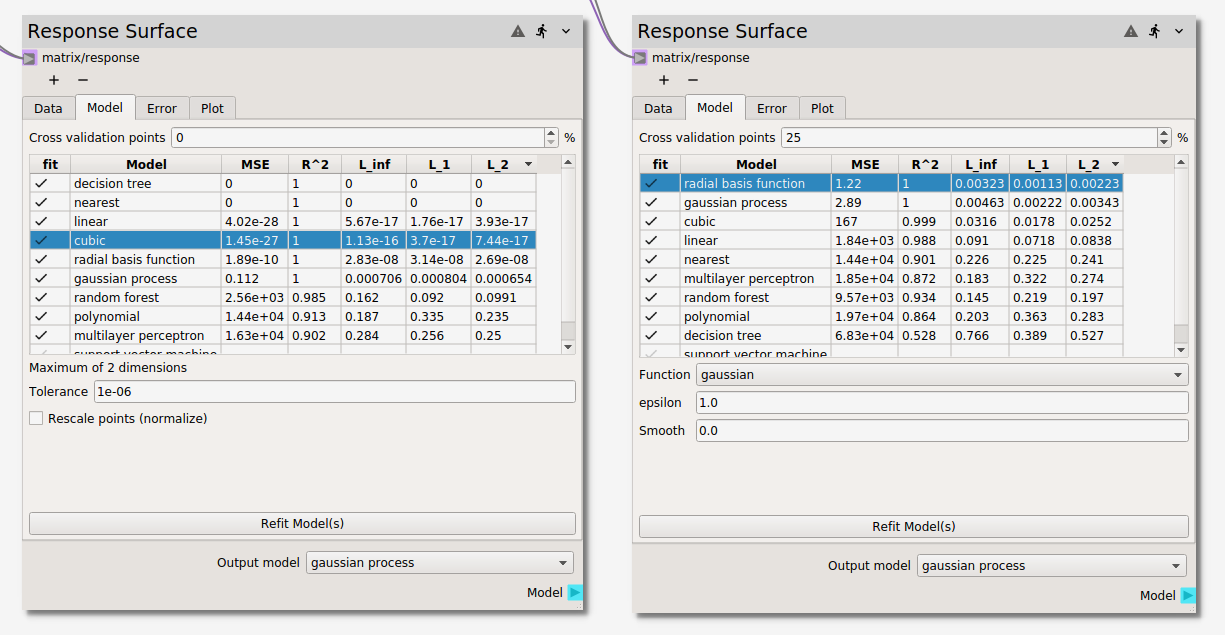Open the Function gaussian dropdown
1225x635 pixels.
(942, 375)
